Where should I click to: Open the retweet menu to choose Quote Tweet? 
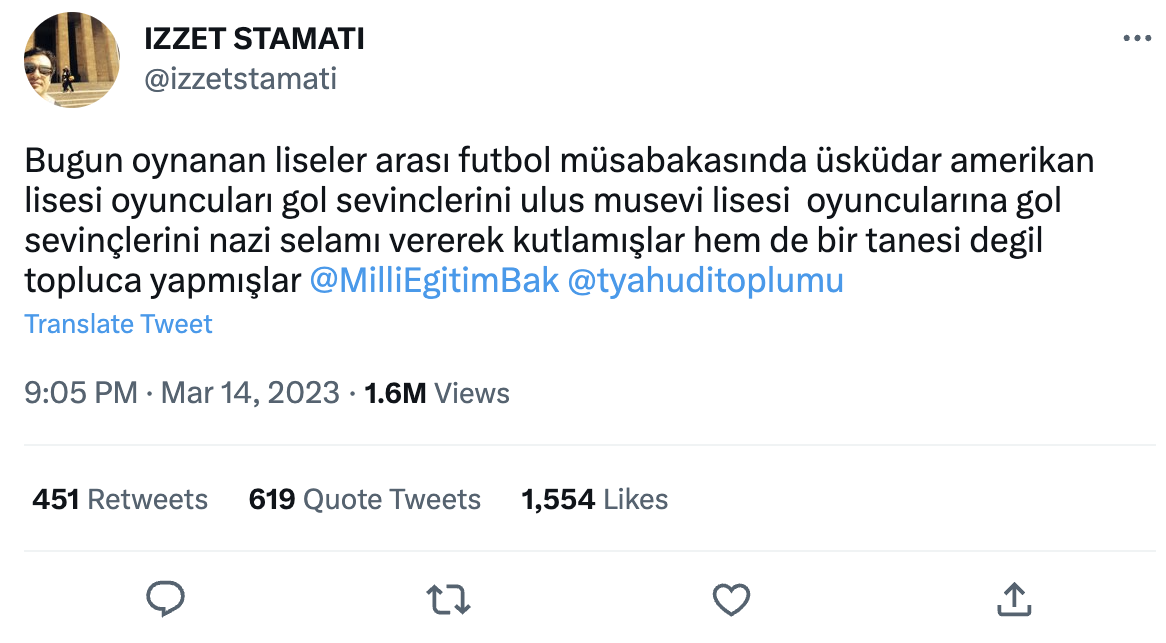[x=448, y=597]
